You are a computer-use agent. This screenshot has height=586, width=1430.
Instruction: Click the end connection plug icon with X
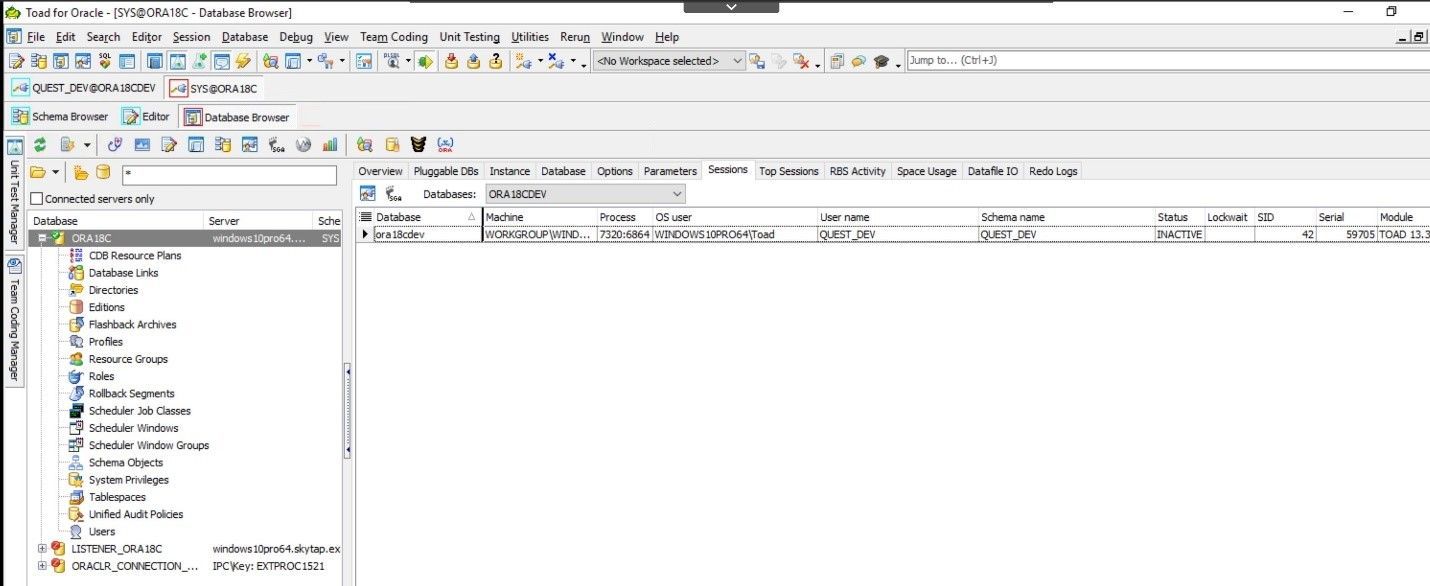pos(555,61)
